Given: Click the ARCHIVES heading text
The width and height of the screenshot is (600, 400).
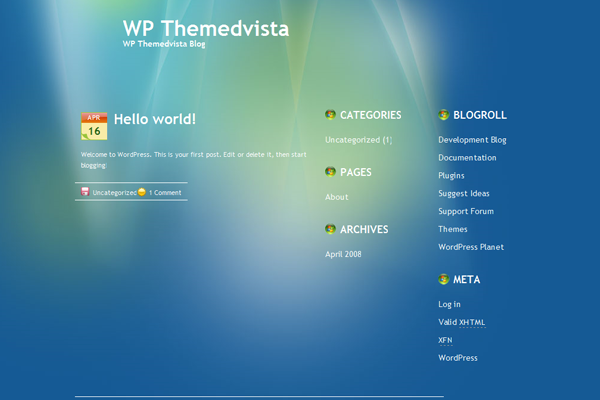Looking at the screenshot, I should tap(364, 229).
